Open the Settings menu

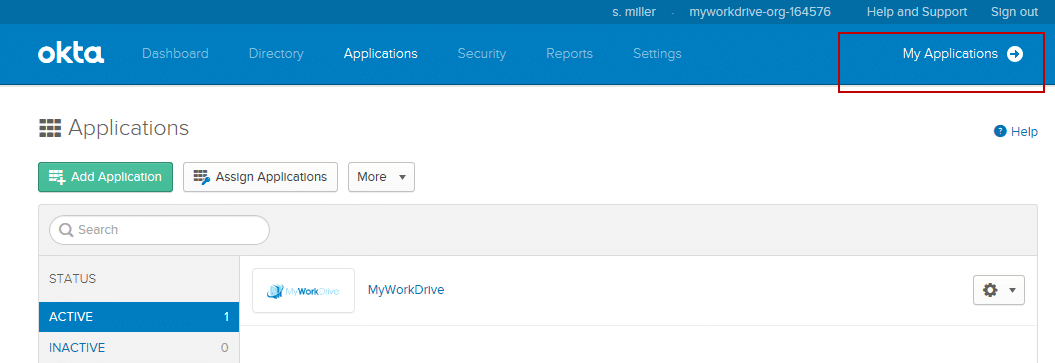click(657, 54)
